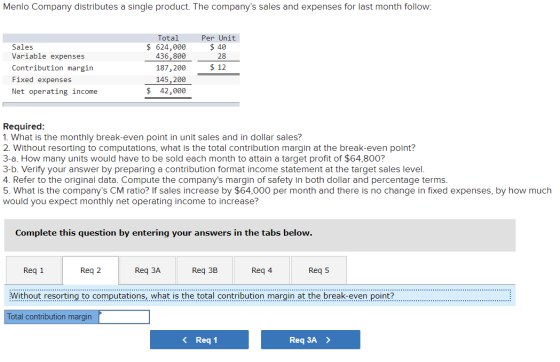
Task: Click the left chevron on the Req 1 button
Action: pyautogui.click(x=185, y=340)
